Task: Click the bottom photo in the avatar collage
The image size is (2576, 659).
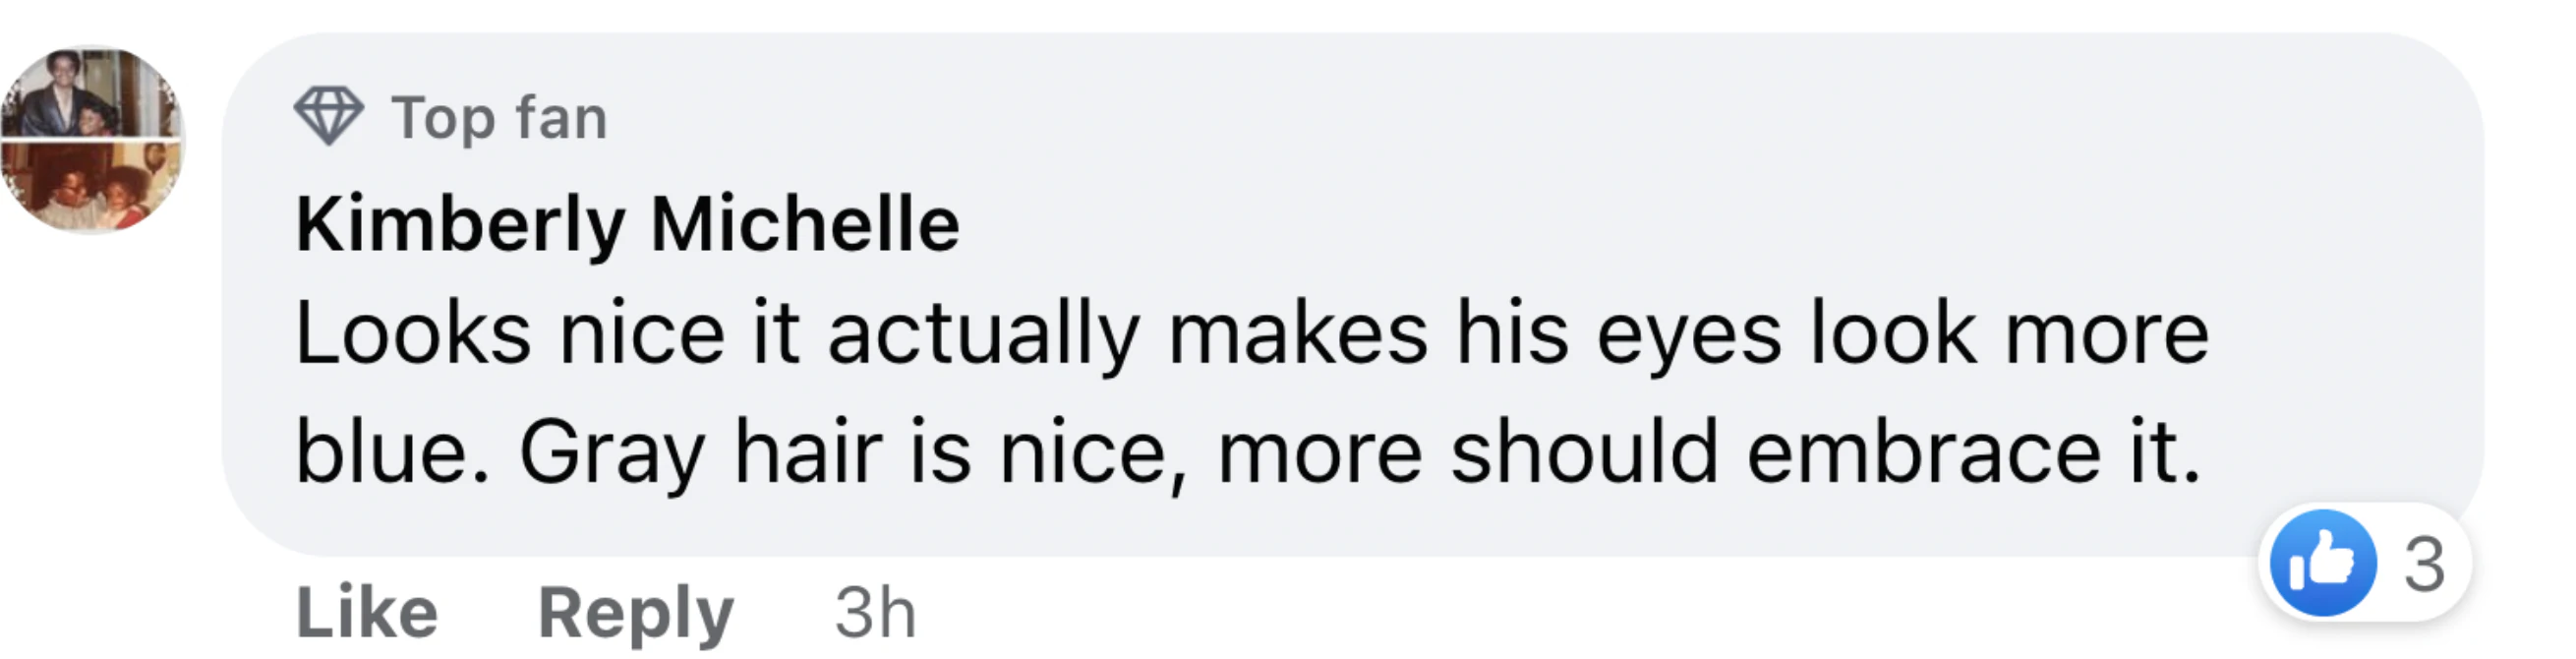Action: click(x=93, y=188)
